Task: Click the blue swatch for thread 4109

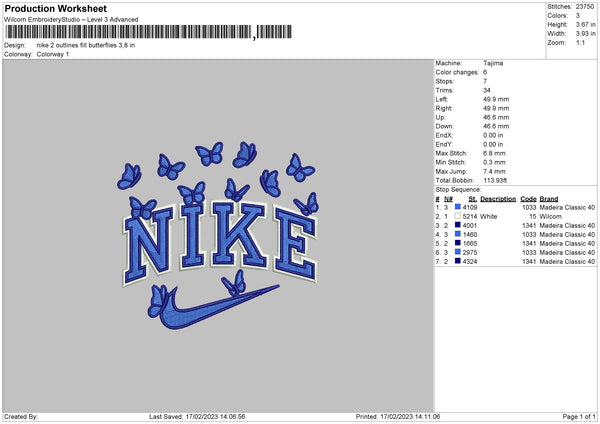Action: (457, 207)
